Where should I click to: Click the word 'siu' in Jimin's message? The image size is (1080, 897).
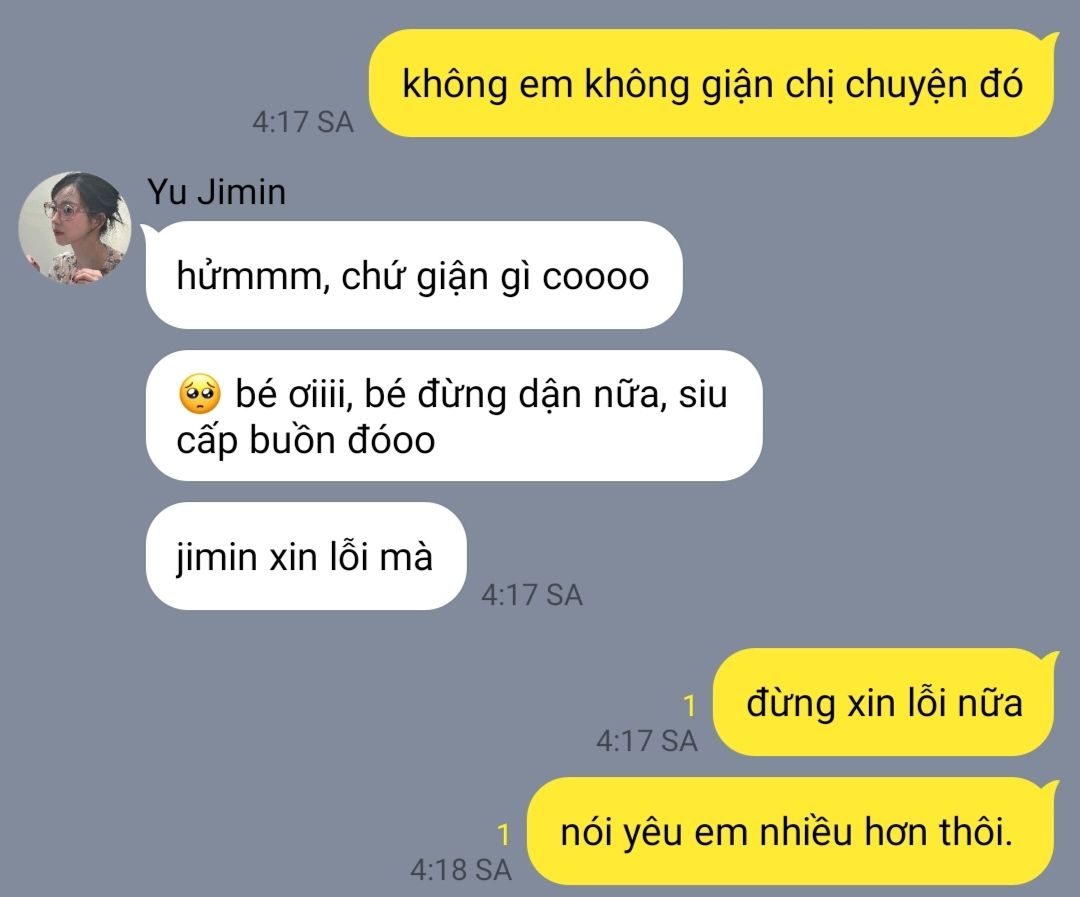[703, 394]
